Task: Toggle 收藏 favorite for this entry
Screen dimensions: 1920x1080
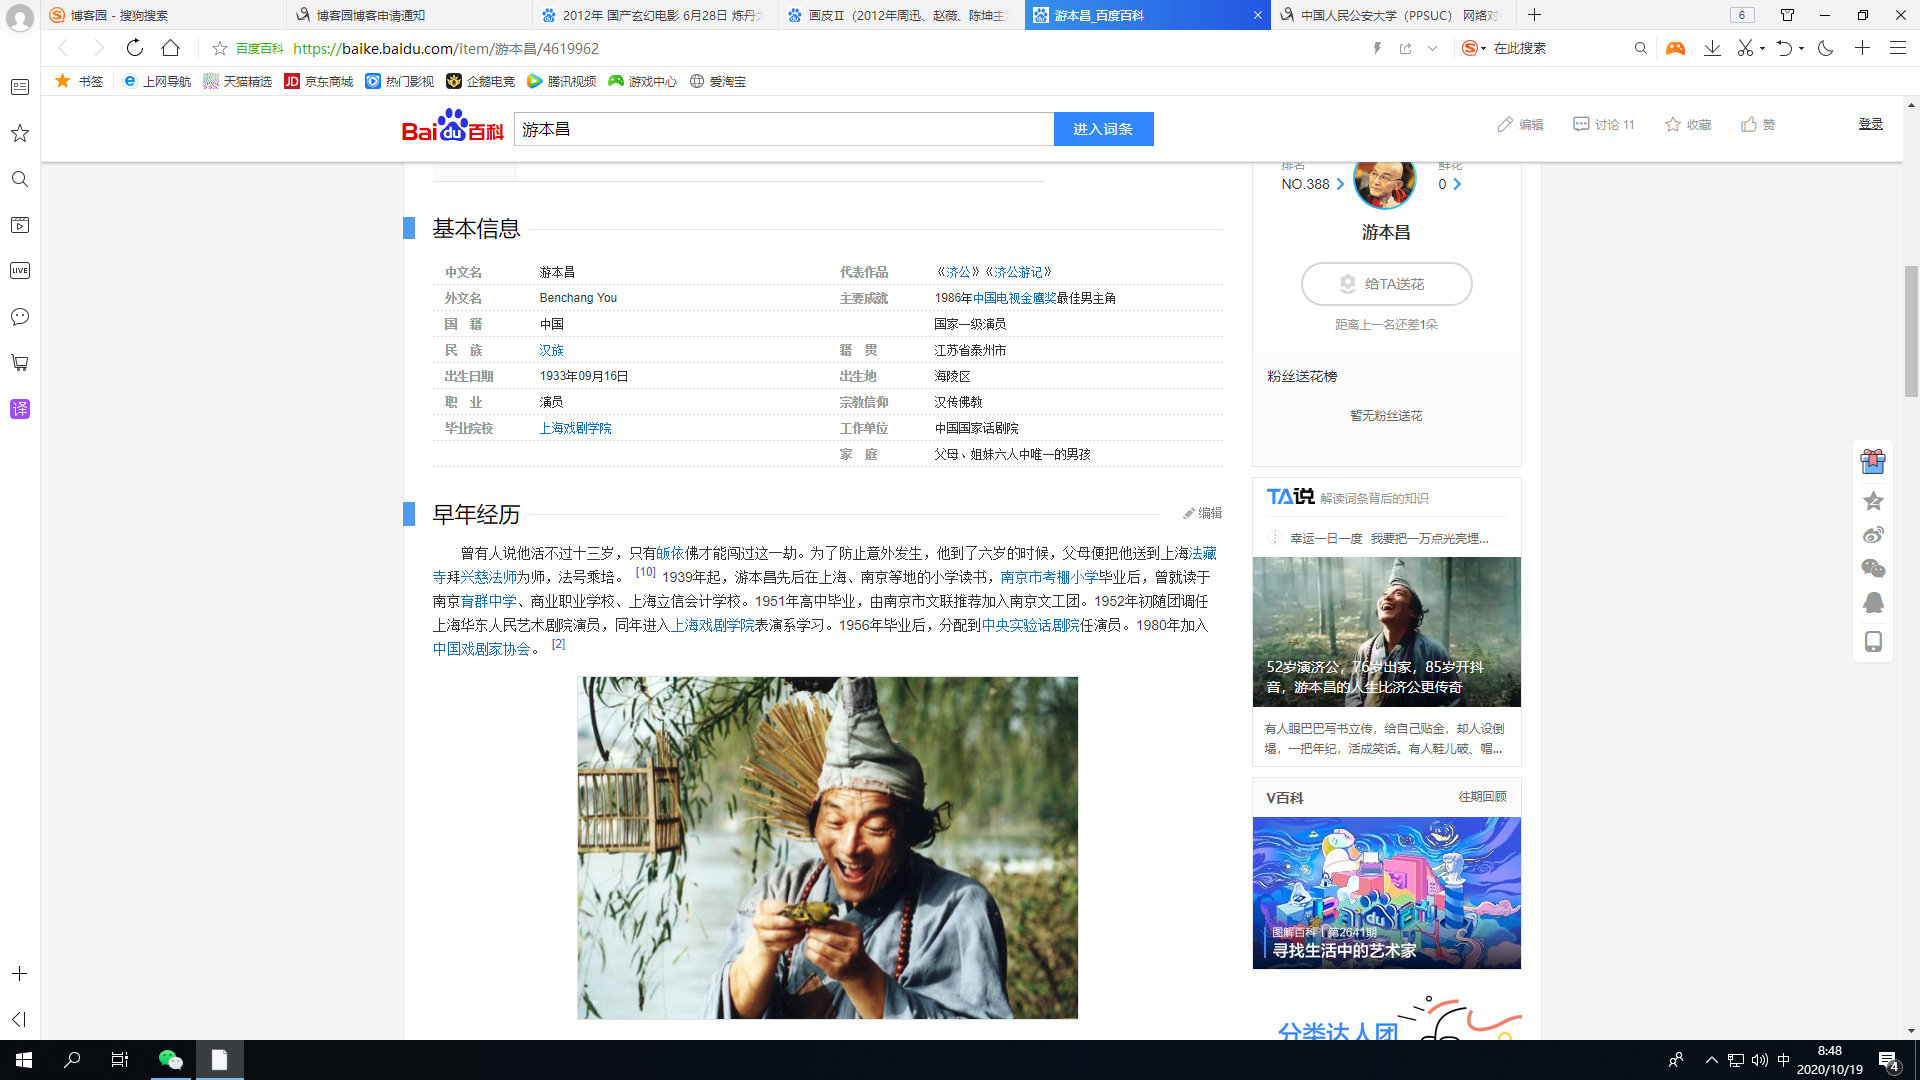Action: (1688, 125)
